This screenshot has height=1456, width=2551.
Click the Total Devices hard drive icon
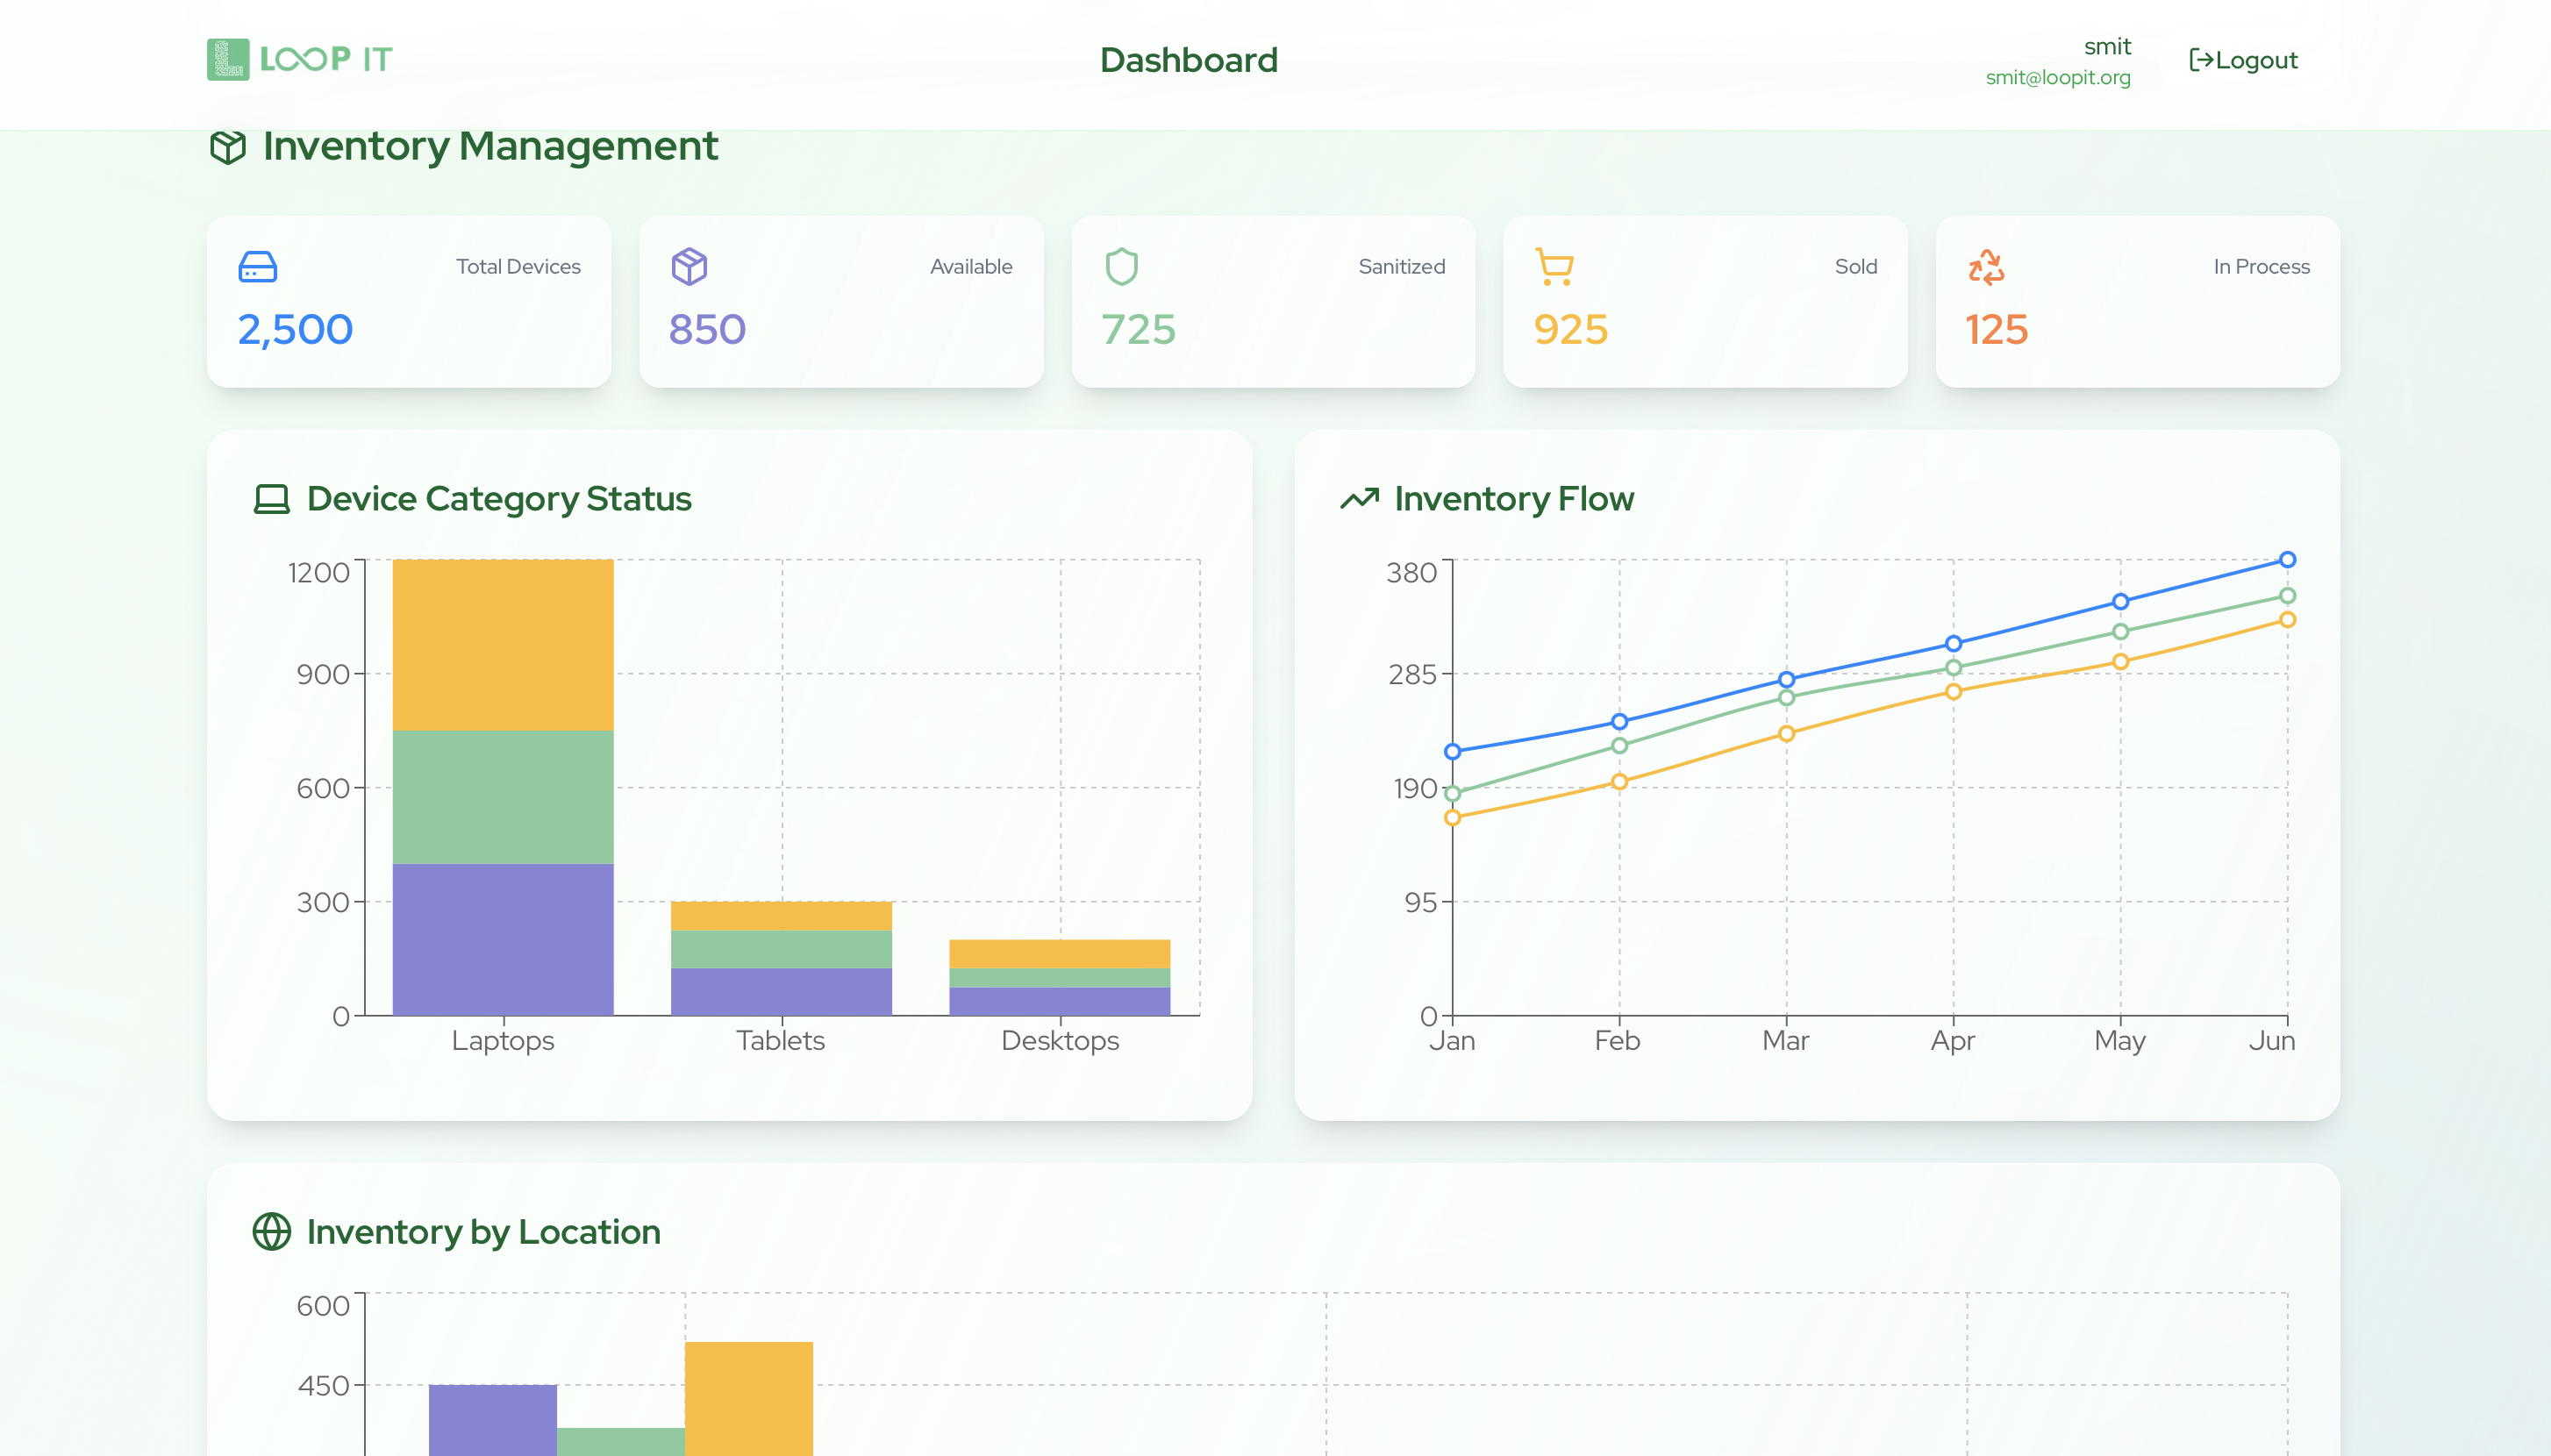click(x=258, y=267)
